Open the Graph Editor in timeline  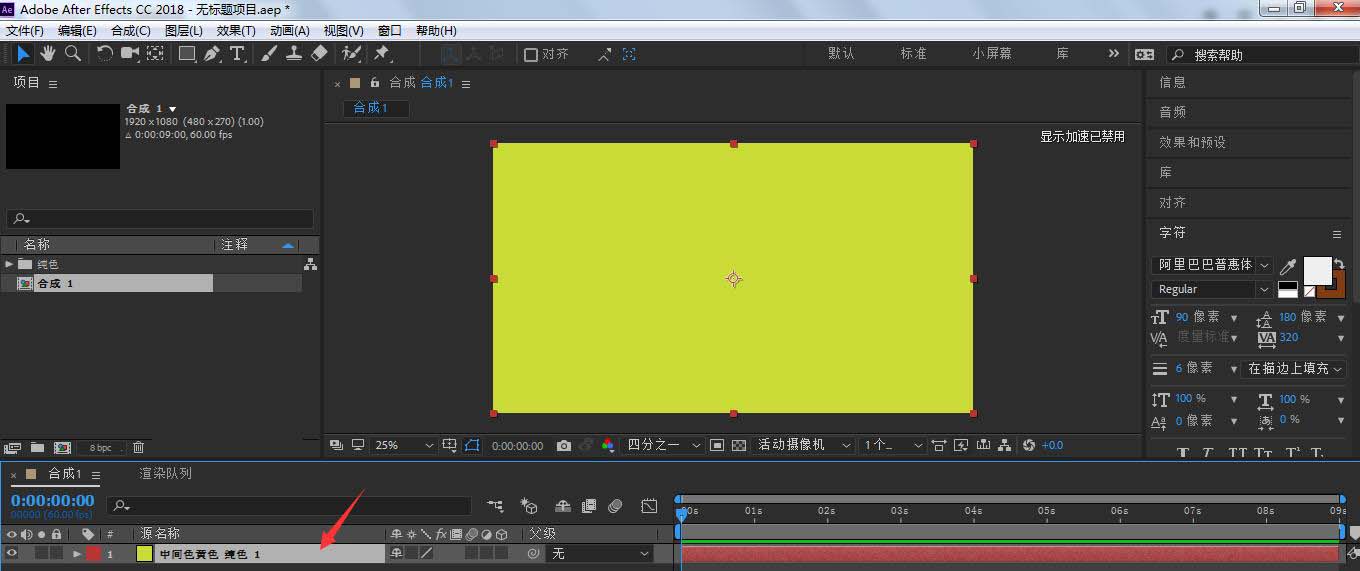coord(649,507)
